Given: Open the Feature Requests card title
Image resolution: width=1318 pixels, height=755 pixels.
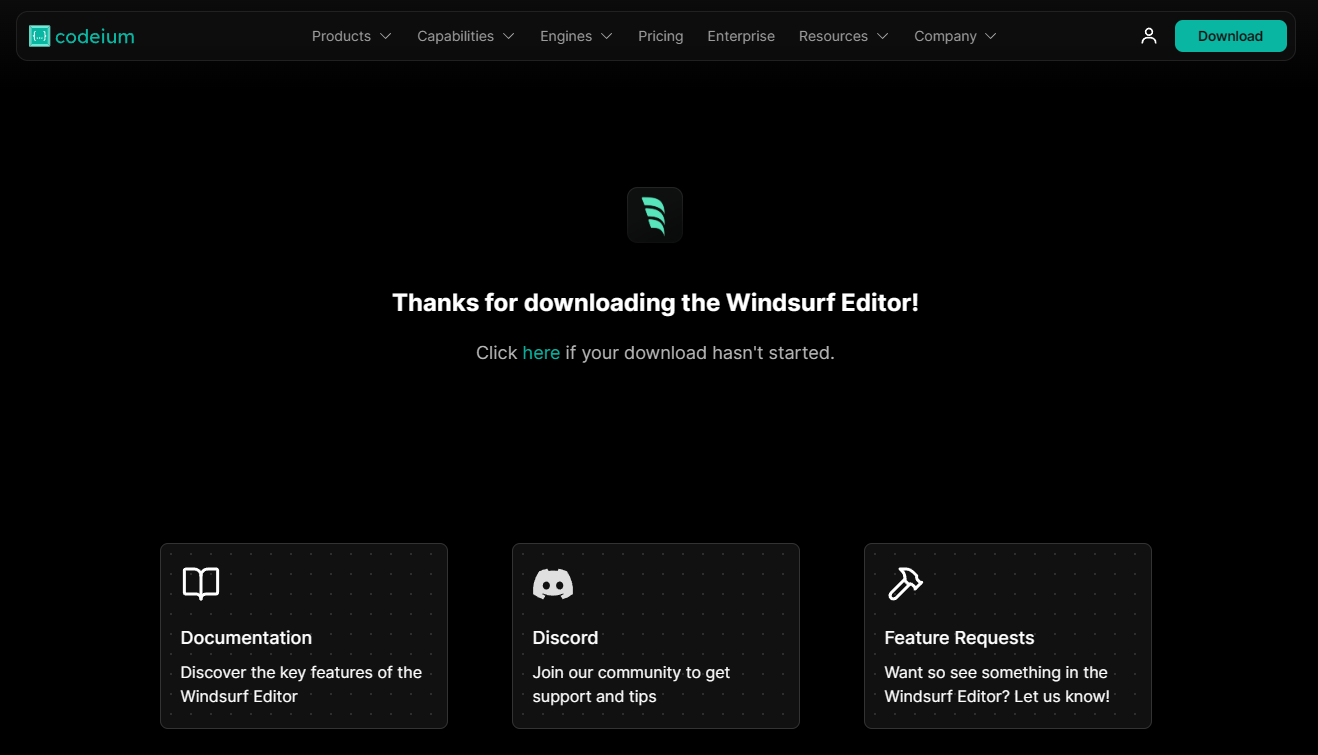Looking at the screenshot, I should tap(959, 638).
